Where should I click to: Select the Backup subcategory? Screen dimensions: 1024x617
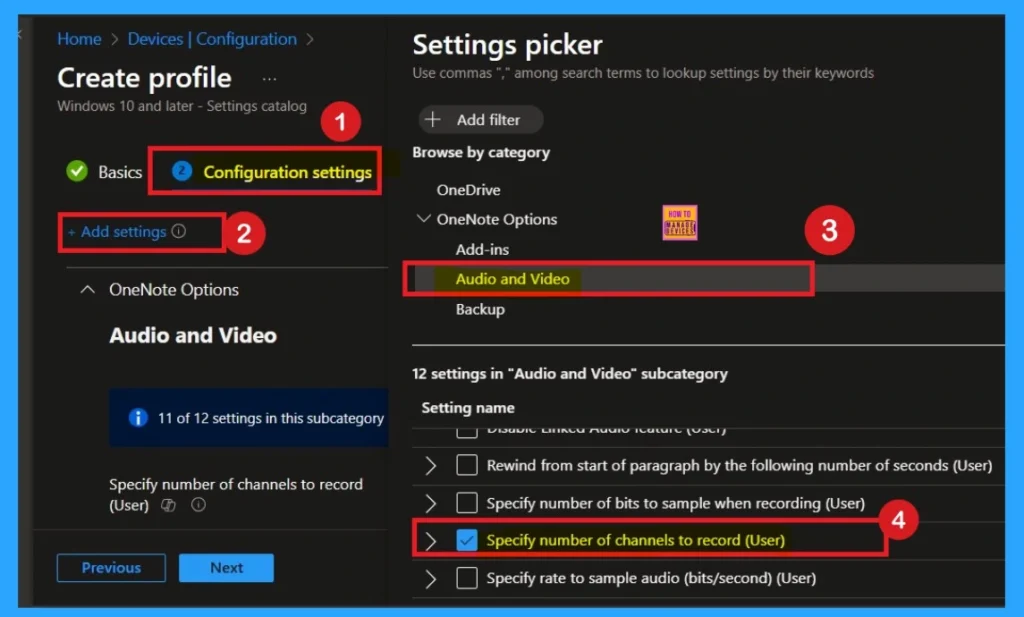point(480,309)
